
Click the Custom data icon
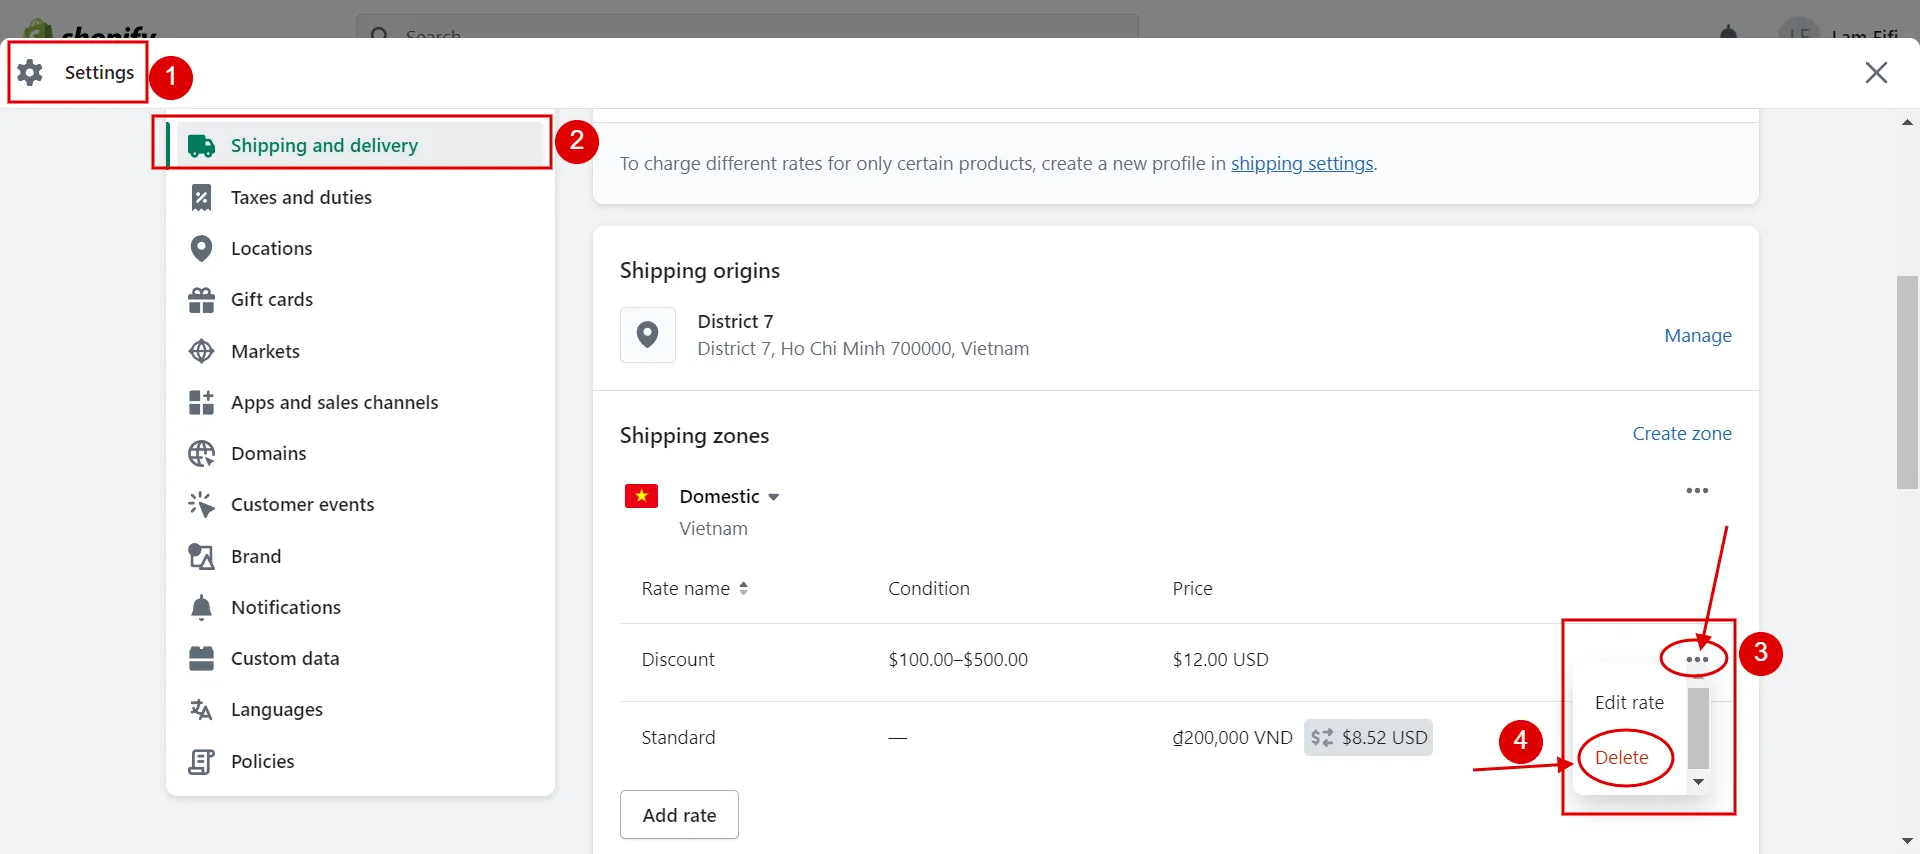pos(201,658)
